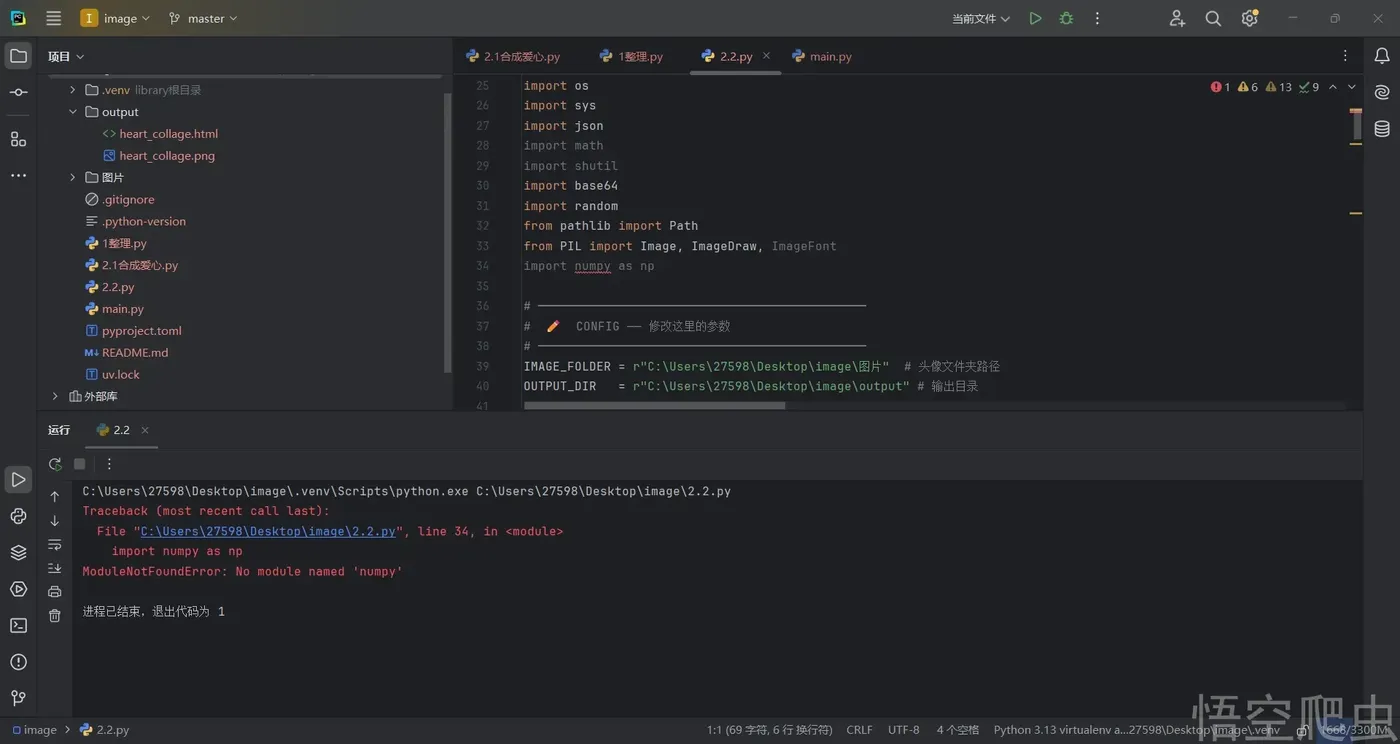This screenshot has height=744, width=1400.
Task: Open the Code With Me user icon
Action: [x=1177, y=18]
